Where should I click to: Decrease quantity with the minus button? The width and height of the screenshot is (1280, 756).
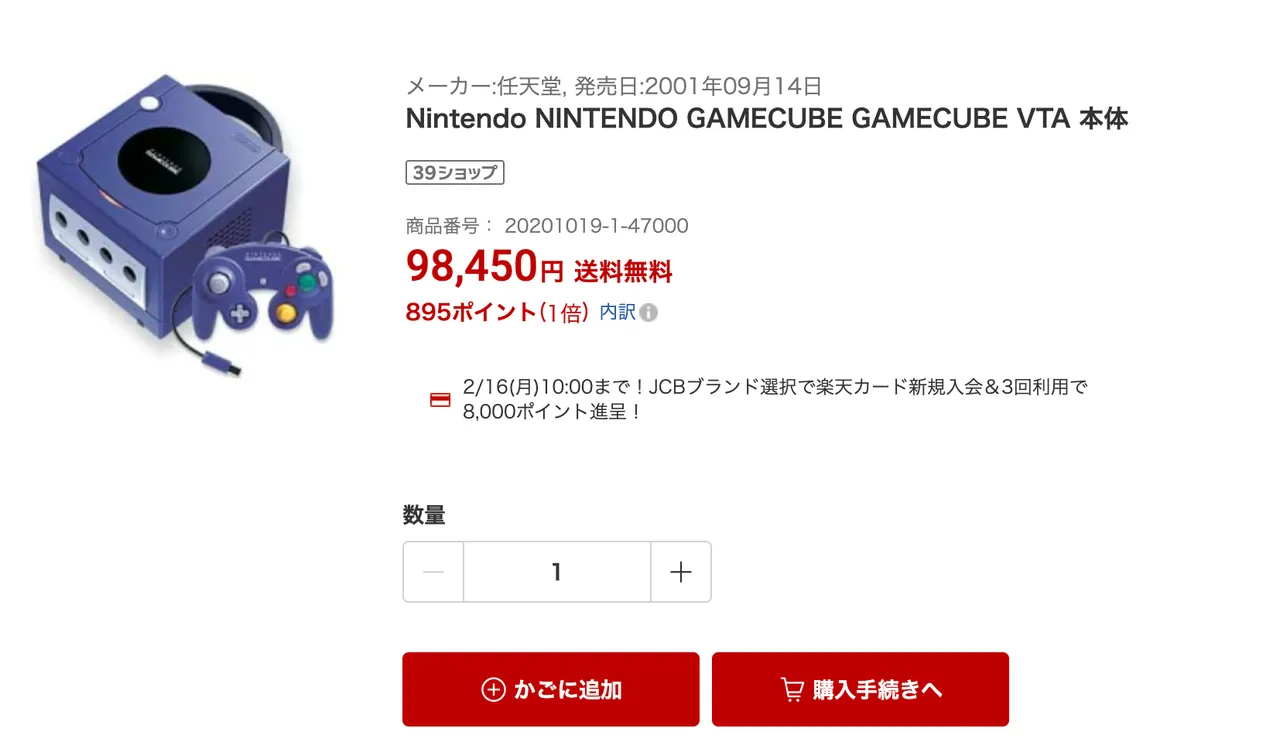(x=433, y=572)
